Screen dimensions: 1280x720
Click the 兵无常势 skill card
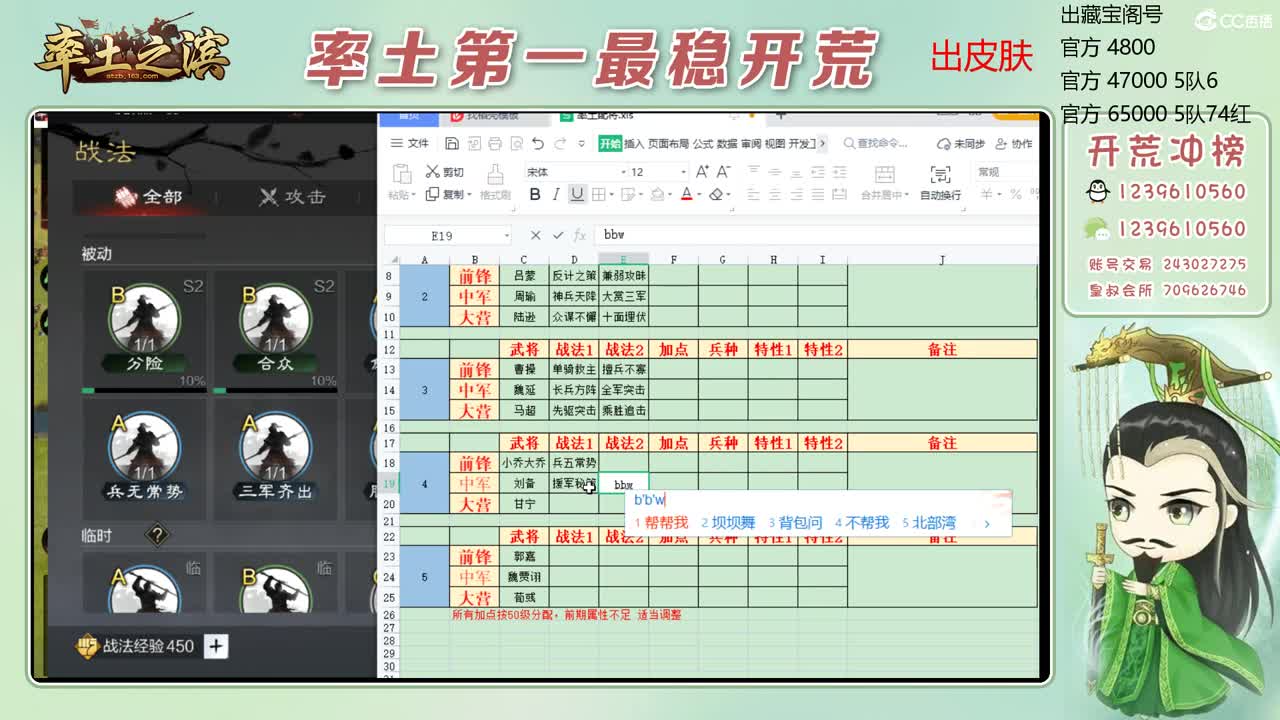tap(144, 458)
